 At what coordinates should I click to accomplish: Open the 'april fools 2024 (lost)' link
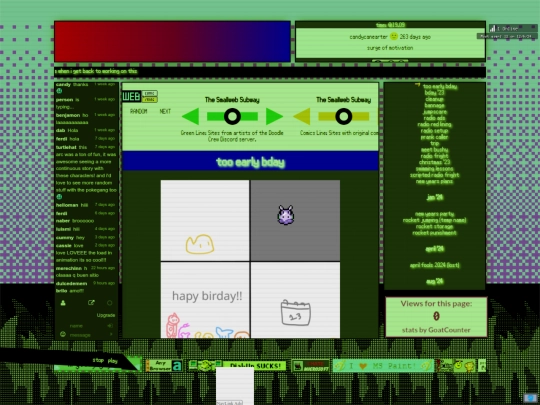coord(434,265)
